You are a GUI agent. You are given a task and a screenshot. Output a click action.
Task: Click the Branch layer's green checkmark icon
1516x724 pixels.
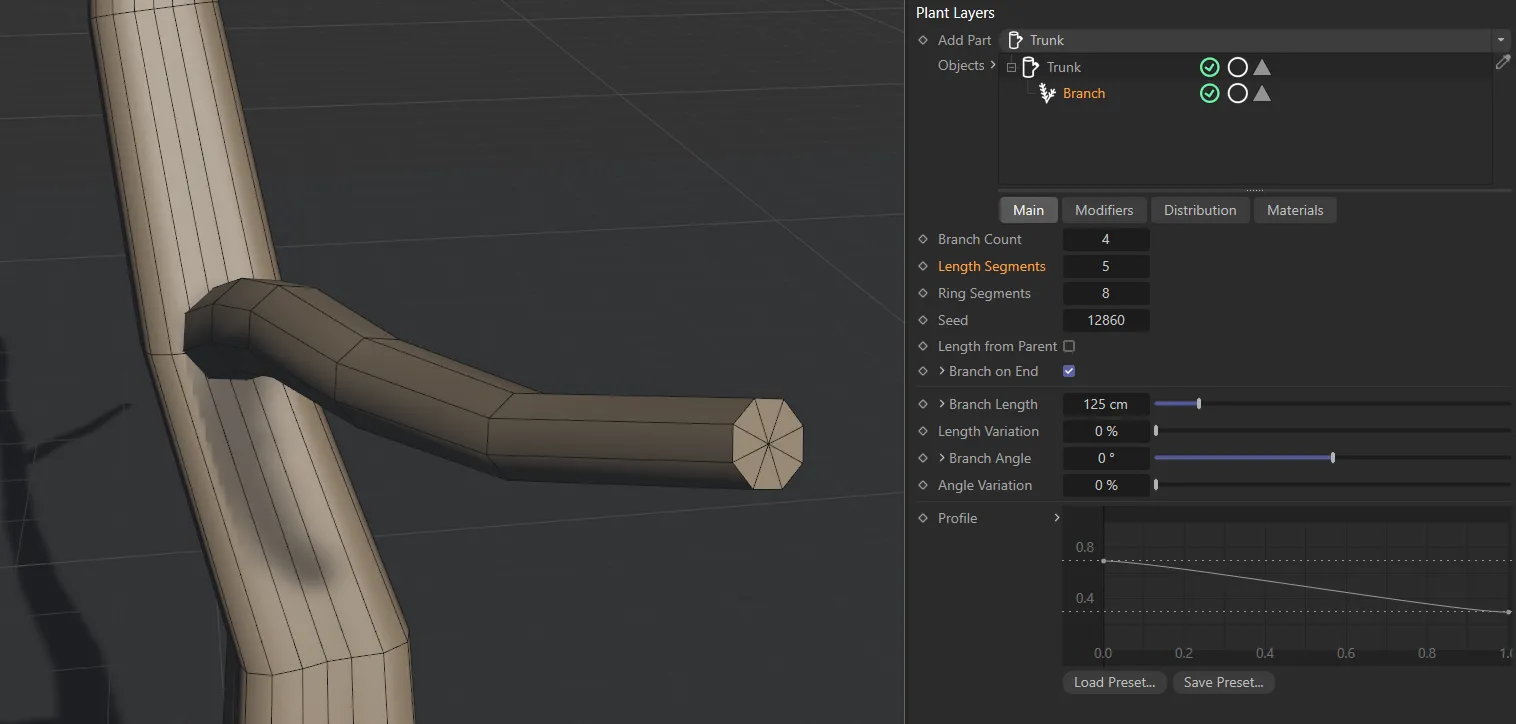point(1209,94)
